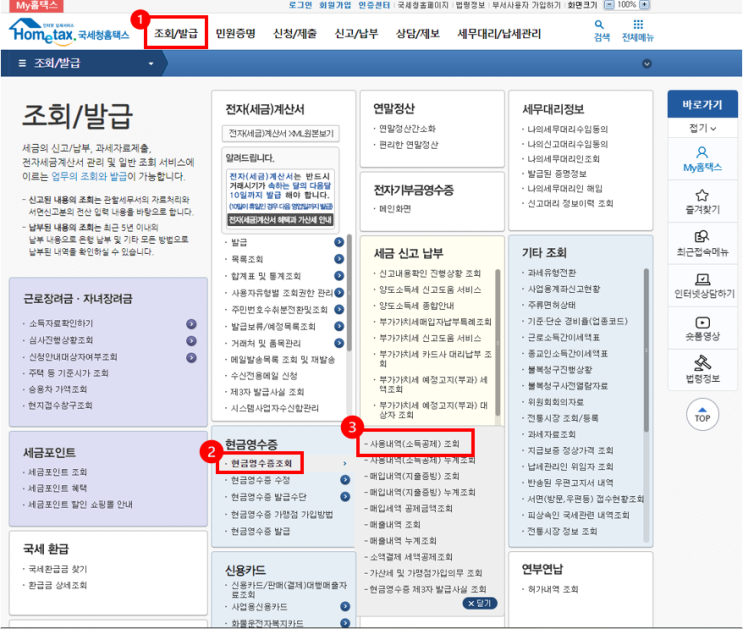Open My홈택스 shortcut in sidebar
Image resolution: width=743 pixels, height=629 pixels.
pos(702,159)
